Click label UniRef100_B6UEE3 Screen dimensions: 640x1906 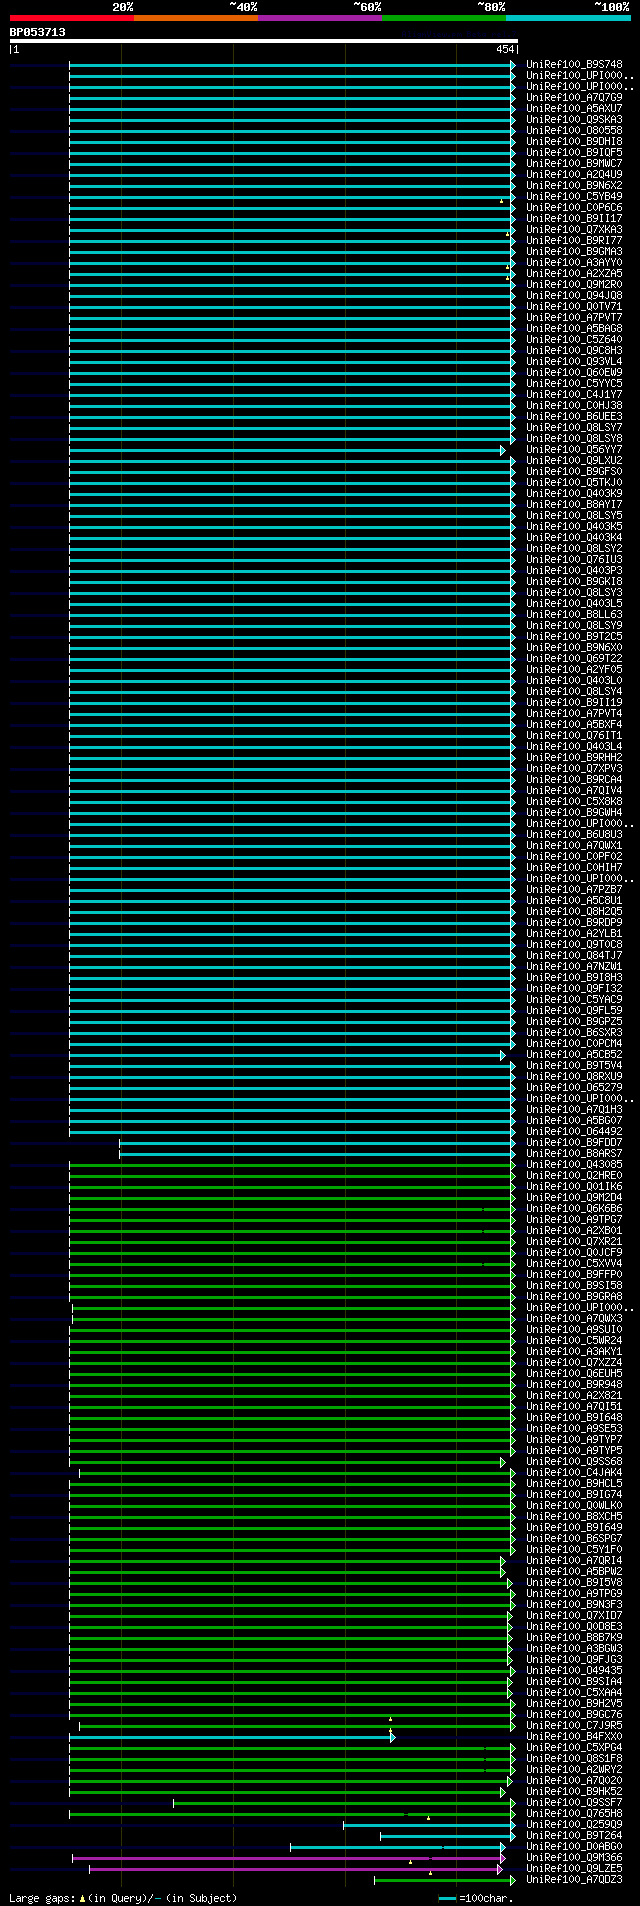tap(574, 416)
